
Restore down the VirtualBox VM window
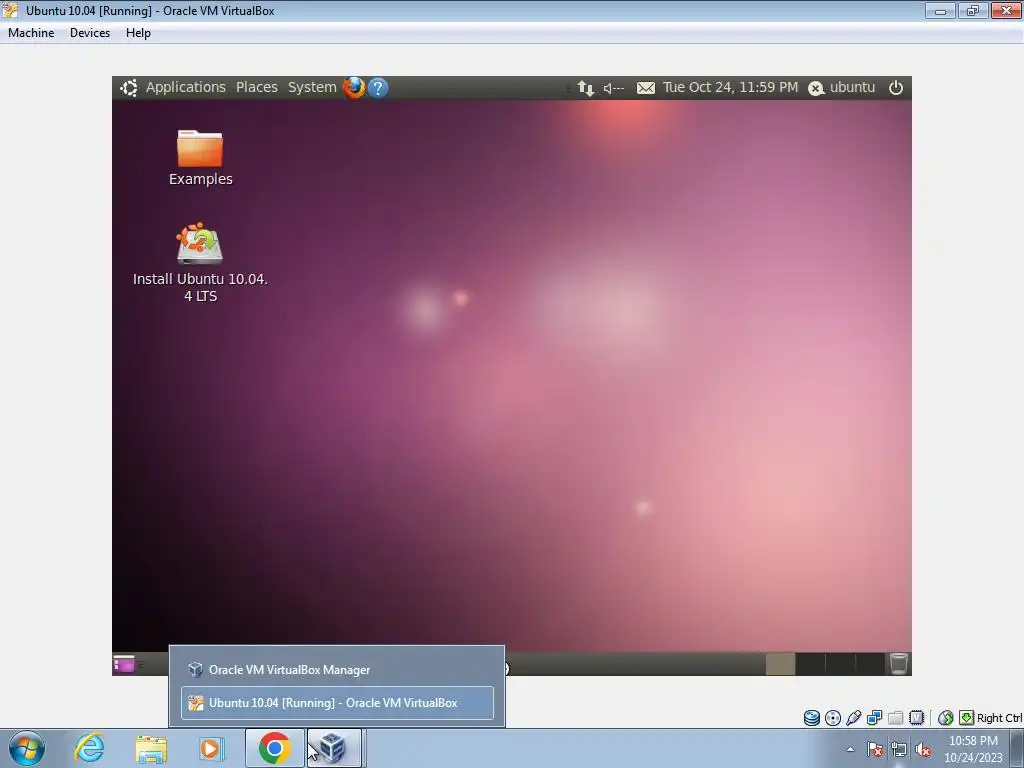click(x=973, y=10)
